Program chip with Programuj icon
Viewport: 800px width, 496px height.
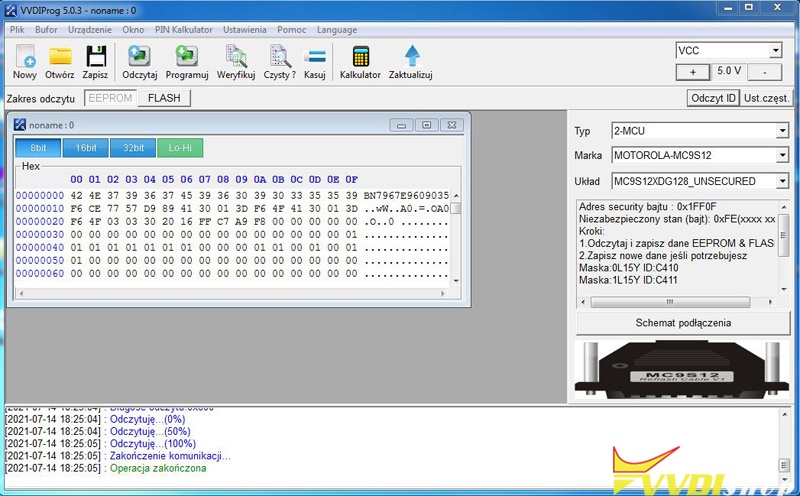[x=187, y=56]
